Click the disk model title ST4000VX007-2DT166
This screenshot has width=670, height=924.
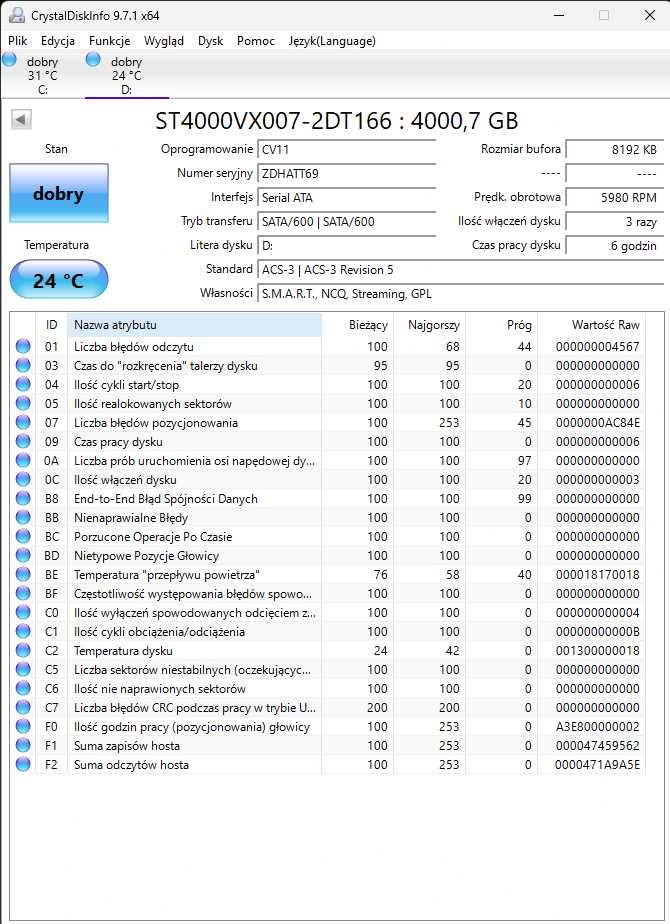pos(336,121)
